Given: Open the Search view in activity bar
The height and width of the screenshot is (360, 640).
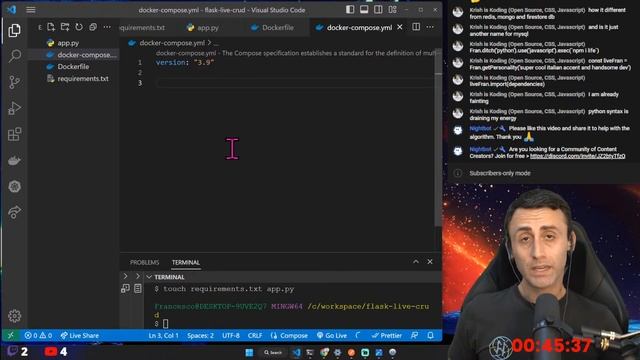Looking at the screenshot, I should pos(15,56).
